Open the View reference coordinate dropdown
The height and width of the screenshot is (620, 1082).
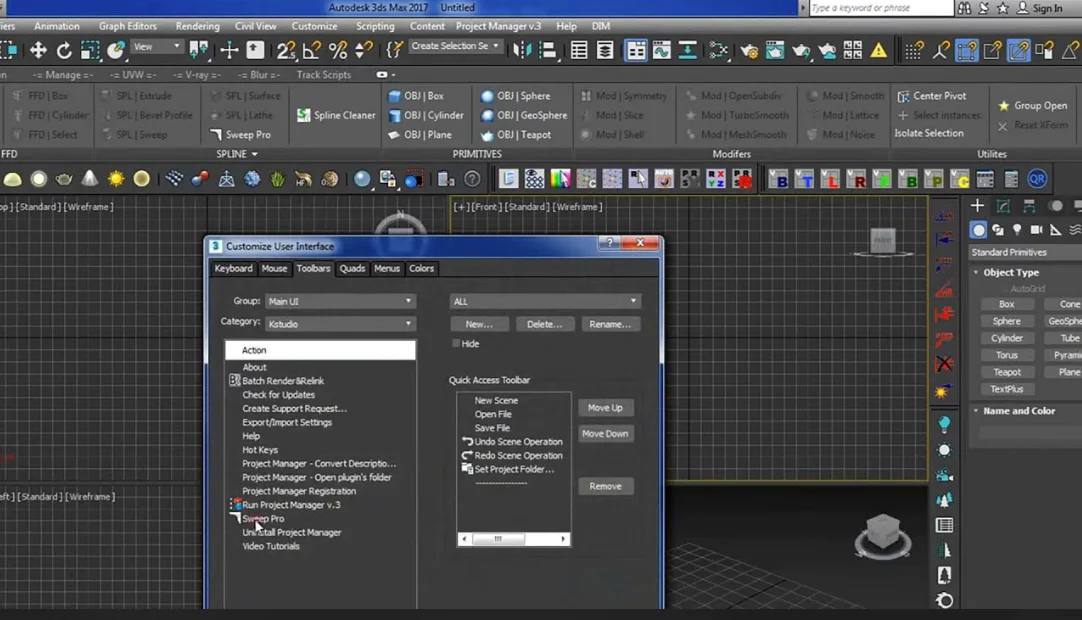(x=157, y=47)
